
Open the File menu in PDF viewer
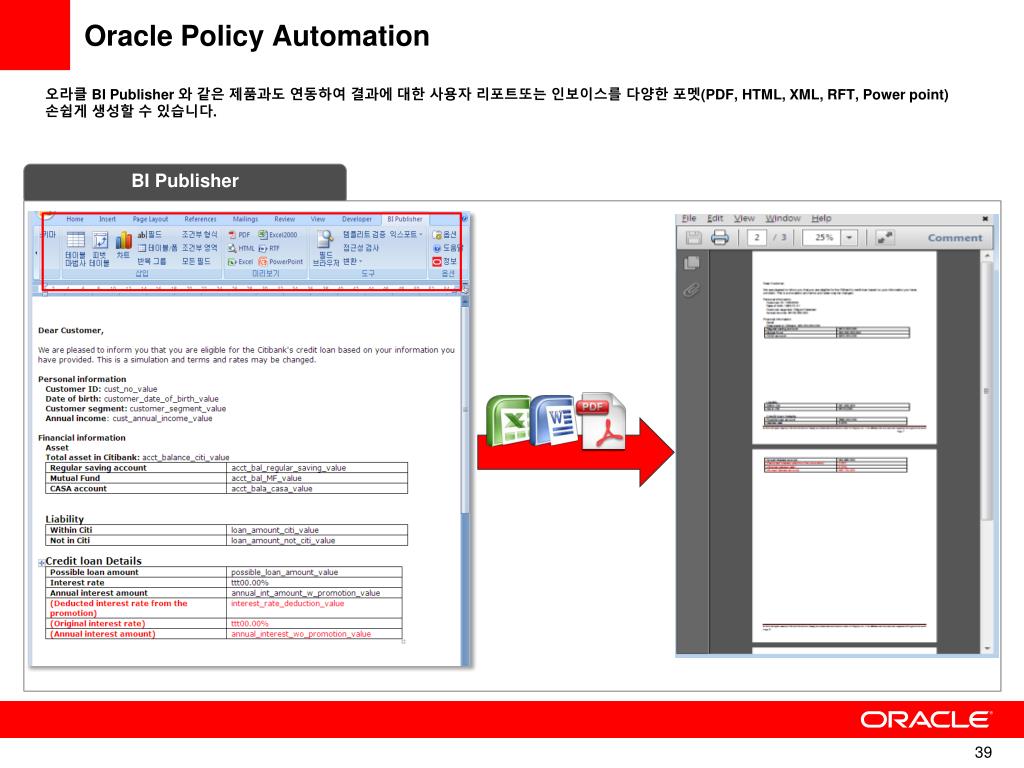coord(689,219)
